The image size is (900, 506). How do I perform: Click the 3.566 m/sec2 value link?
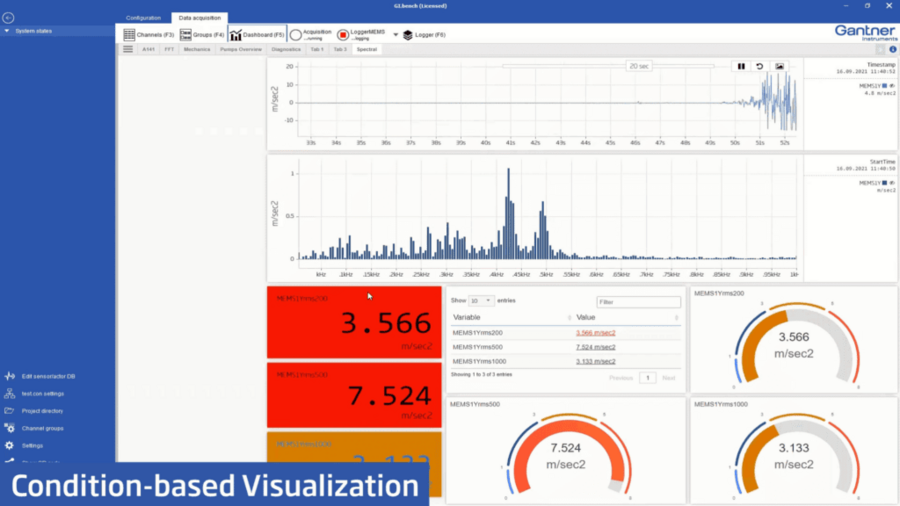click(x=595, y=333)
